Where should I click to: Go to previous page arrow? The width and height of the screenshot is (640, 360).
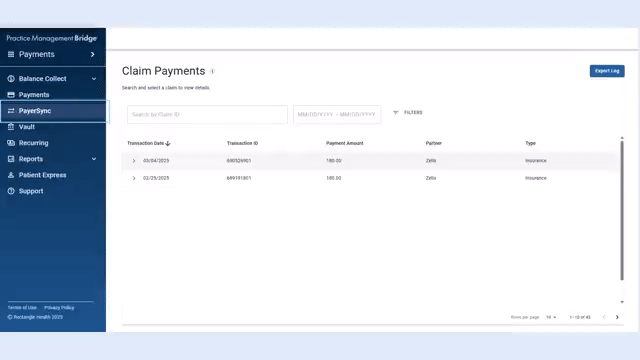(x=604, y=317)
